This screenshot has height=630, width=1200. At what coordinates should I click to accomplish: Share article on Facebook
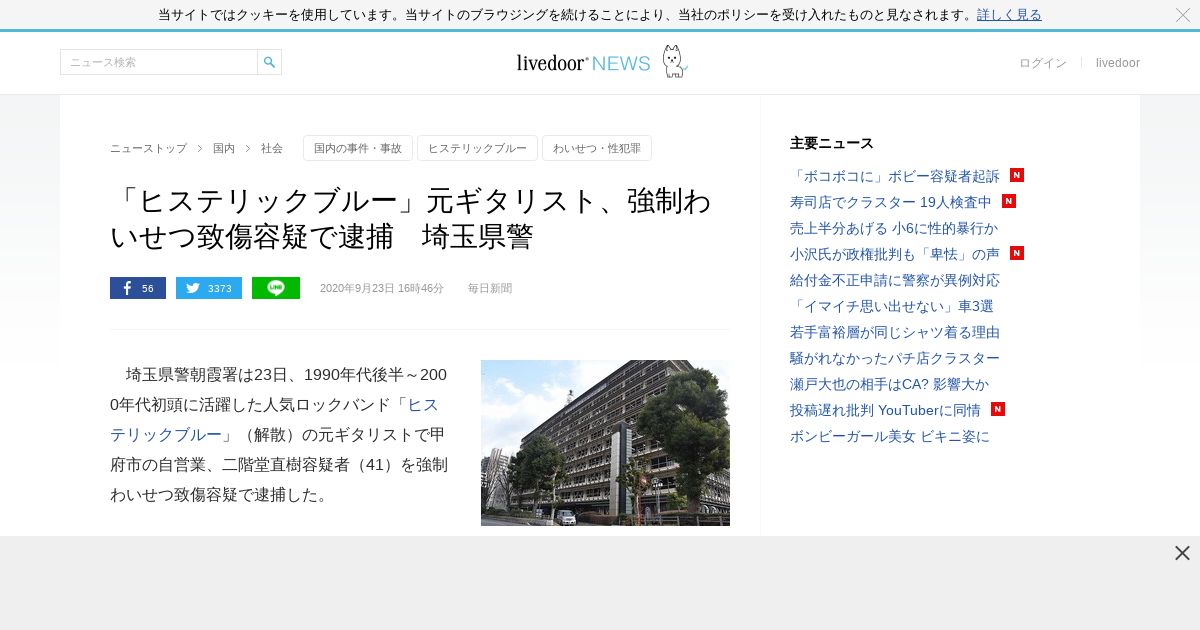coord(138,288)
